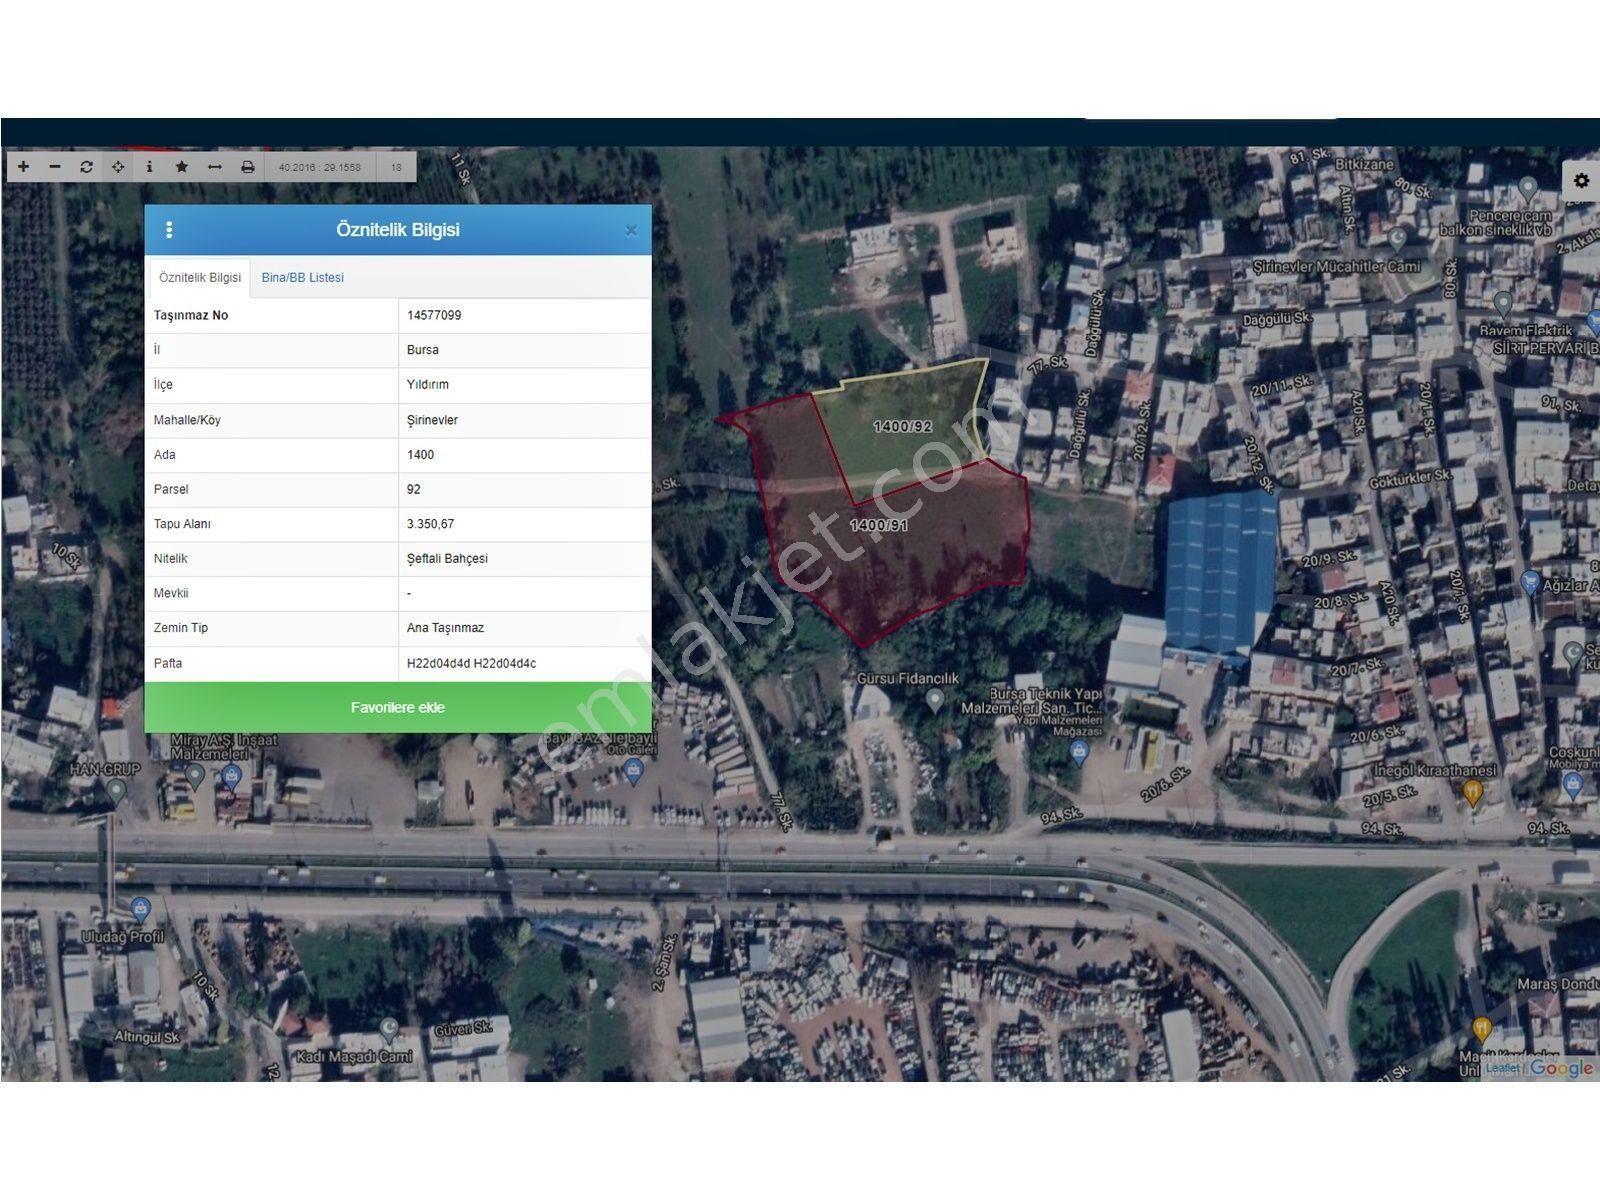Viewport: 1600px width, 1200px height.
Task: Click the Pafta value H22d04d4d H22d04d4c
Action: (471, 663)
